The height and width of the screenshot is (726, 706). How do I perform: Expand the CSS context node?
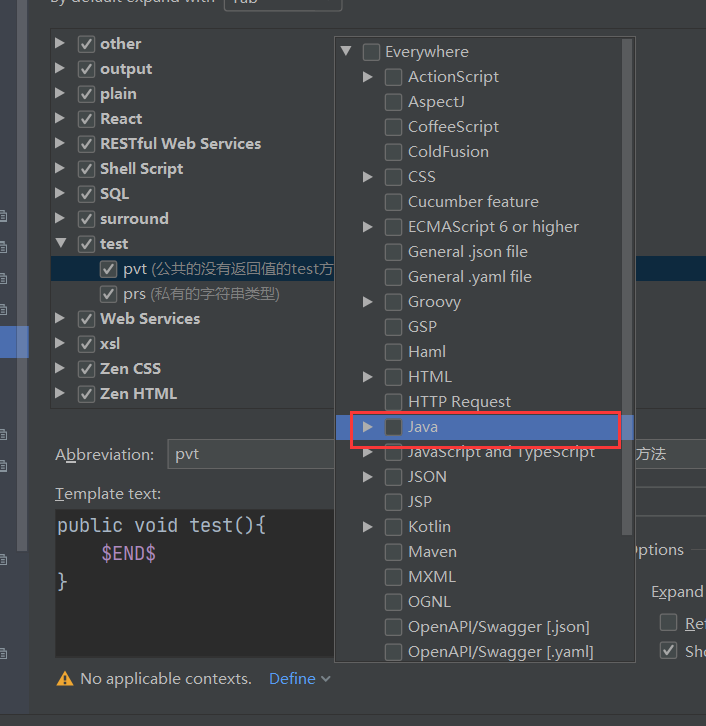(368, 177)
